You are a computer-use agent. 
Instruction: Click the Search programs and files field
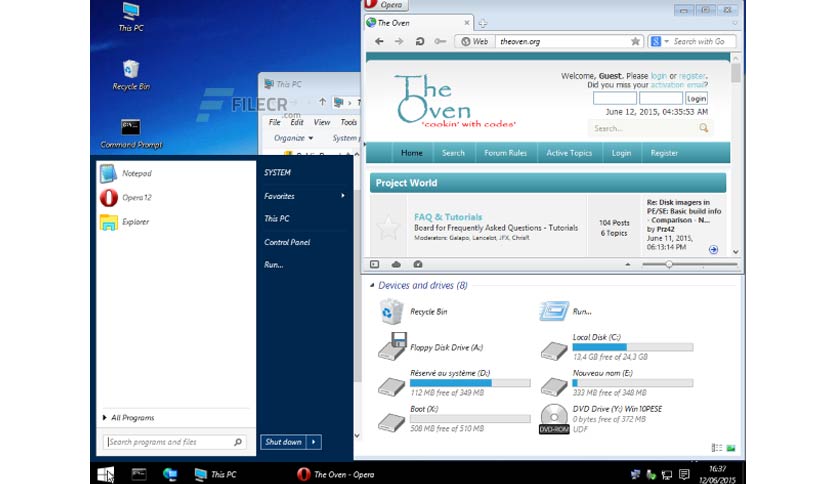click(174, 442)
